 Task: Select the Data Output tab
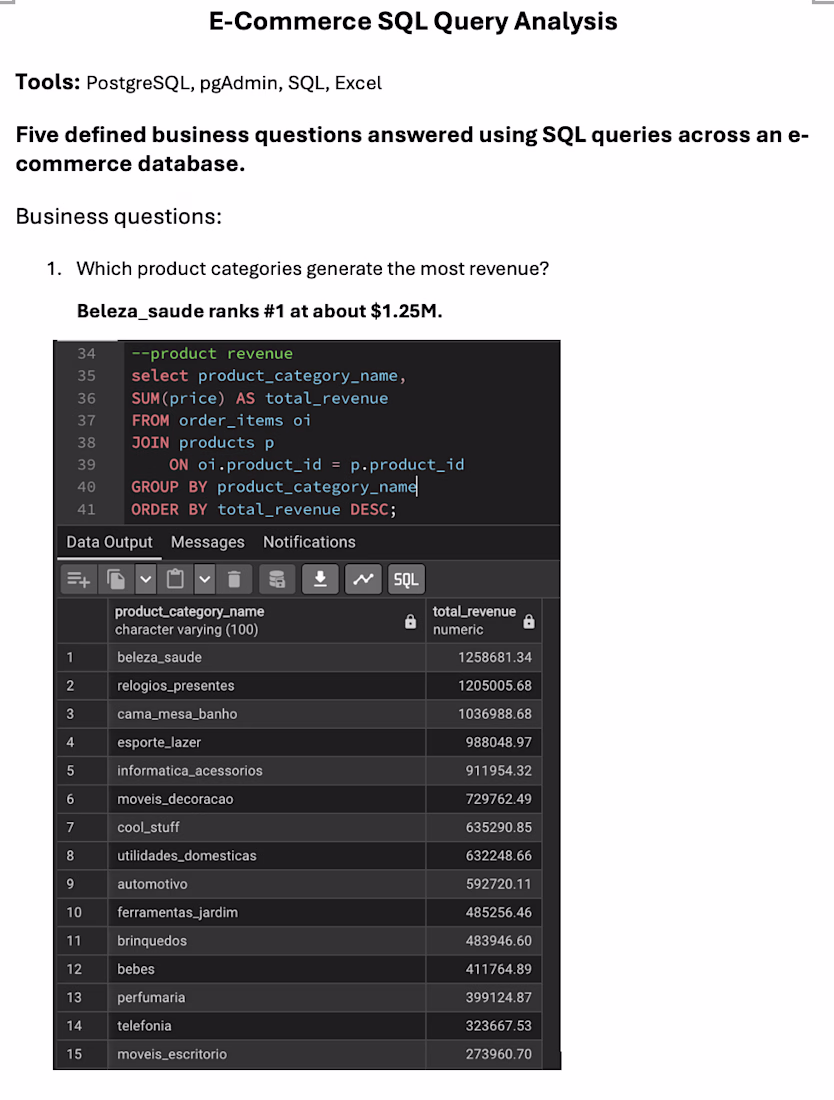(x=109, y=542)
